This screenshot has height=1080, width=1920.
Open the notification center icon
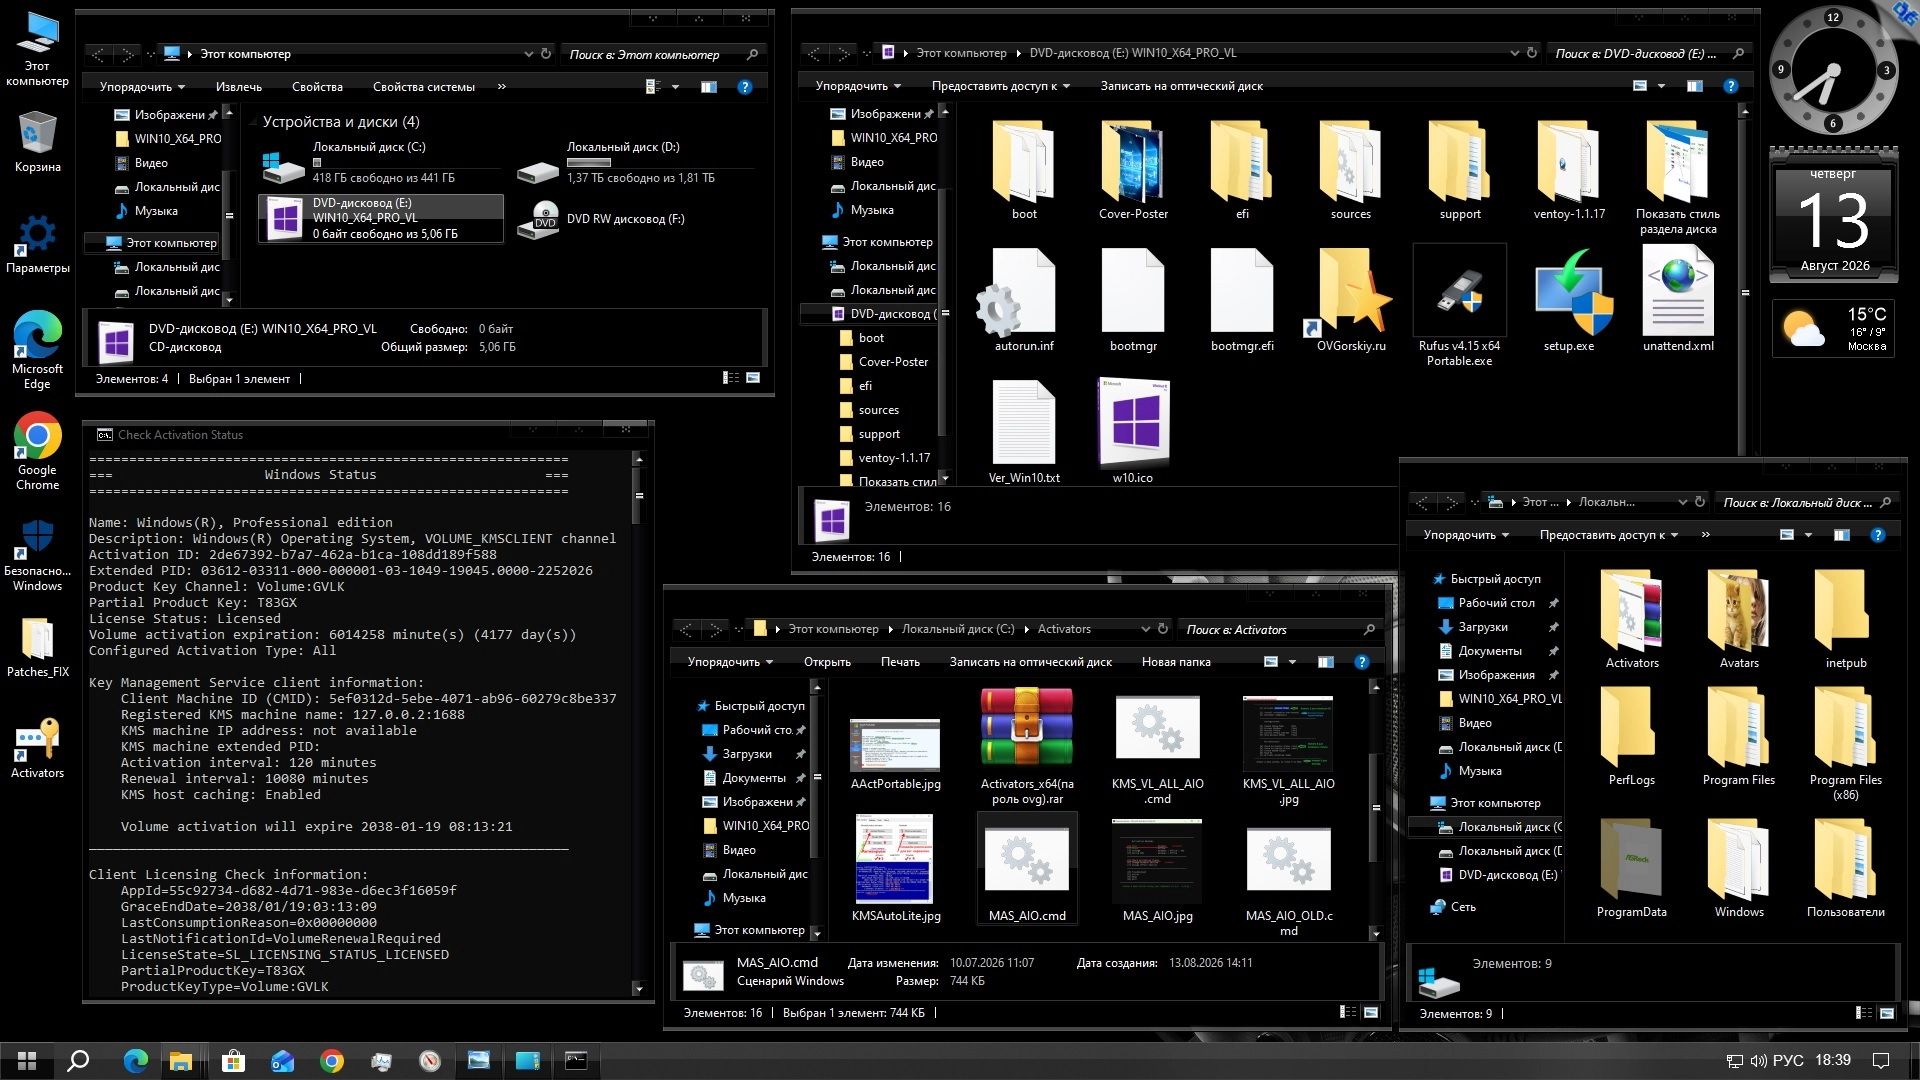pyautogui.click(x=1881, y=1060)
